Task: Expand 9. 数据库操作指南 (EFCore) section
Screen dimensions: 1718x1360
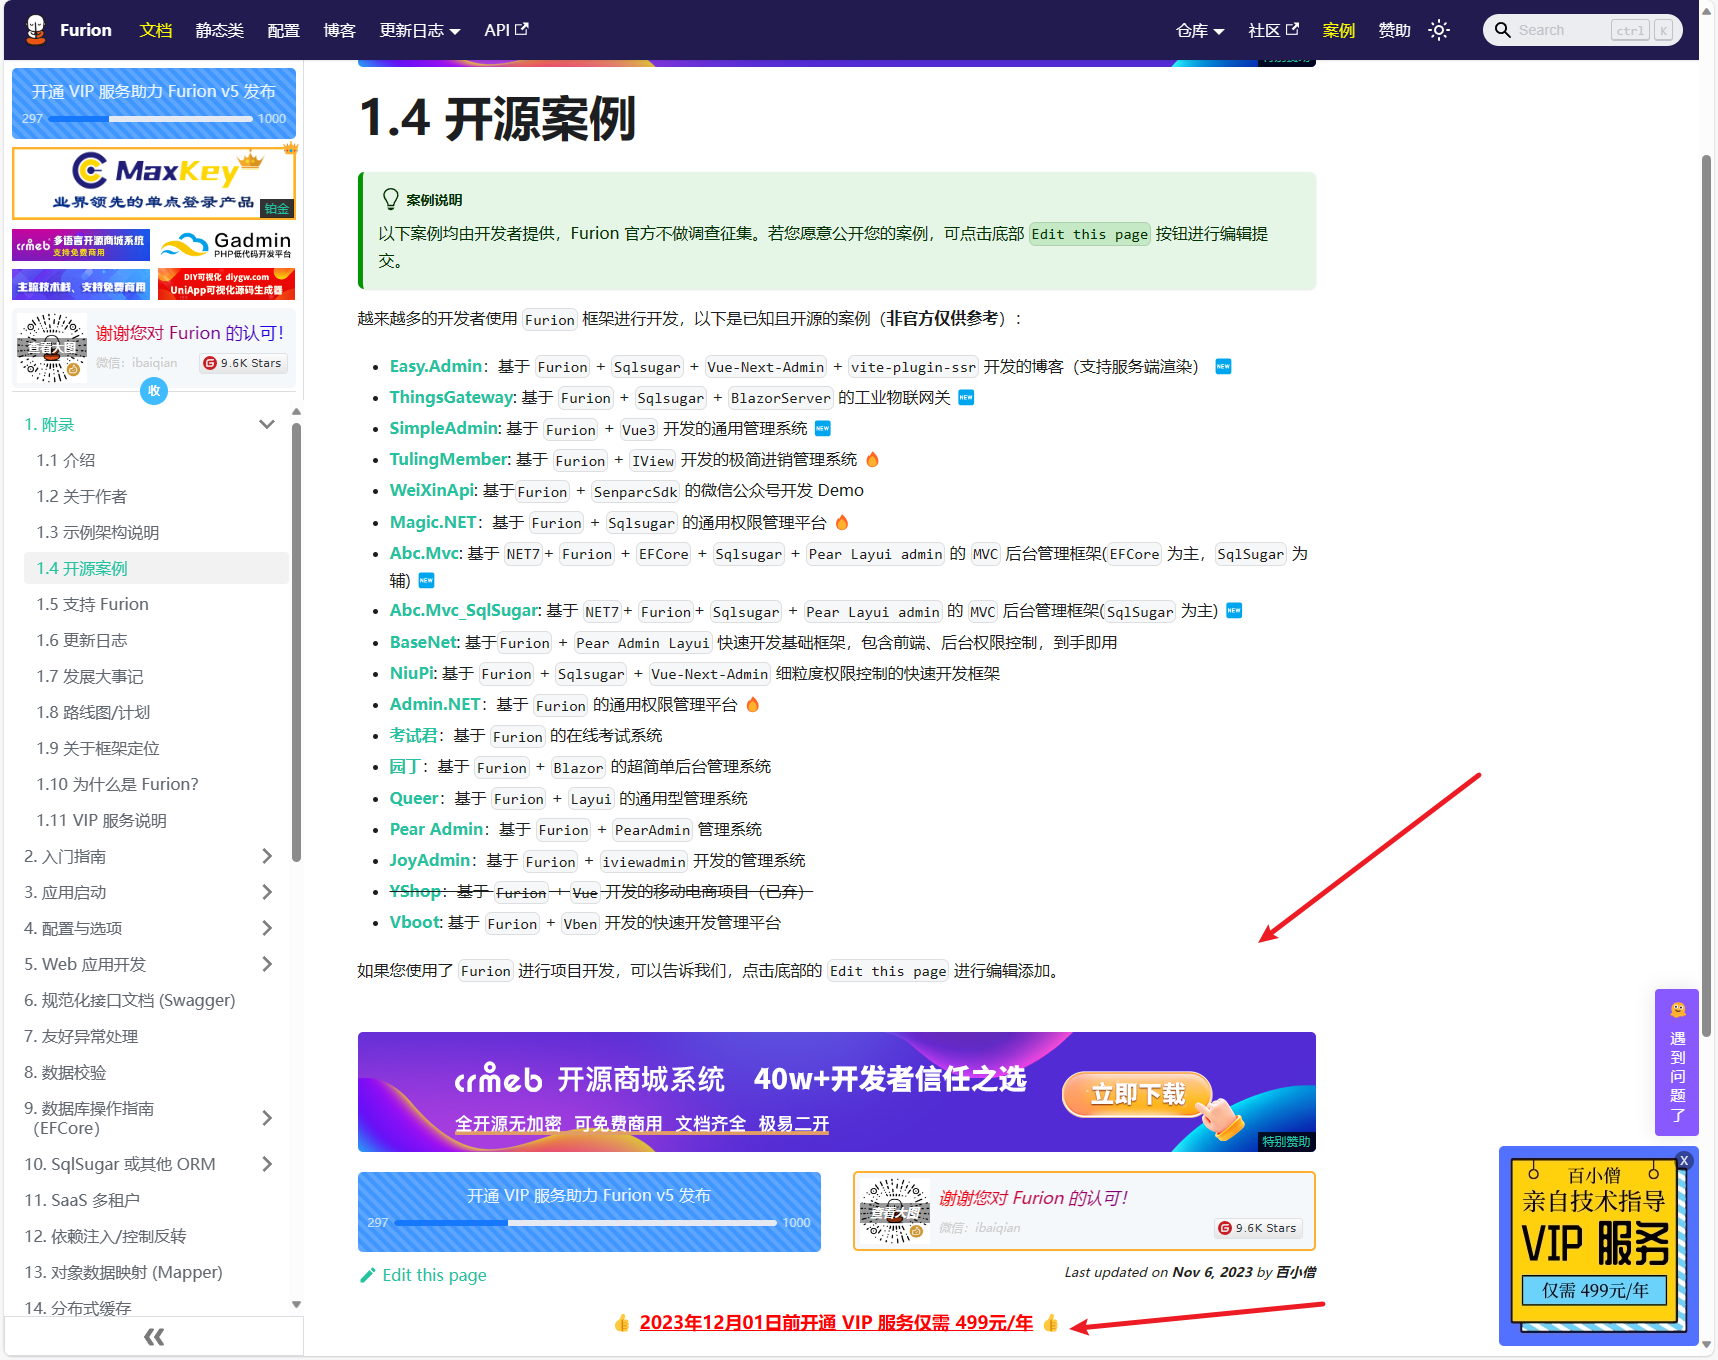Action: click(267, 1118)
